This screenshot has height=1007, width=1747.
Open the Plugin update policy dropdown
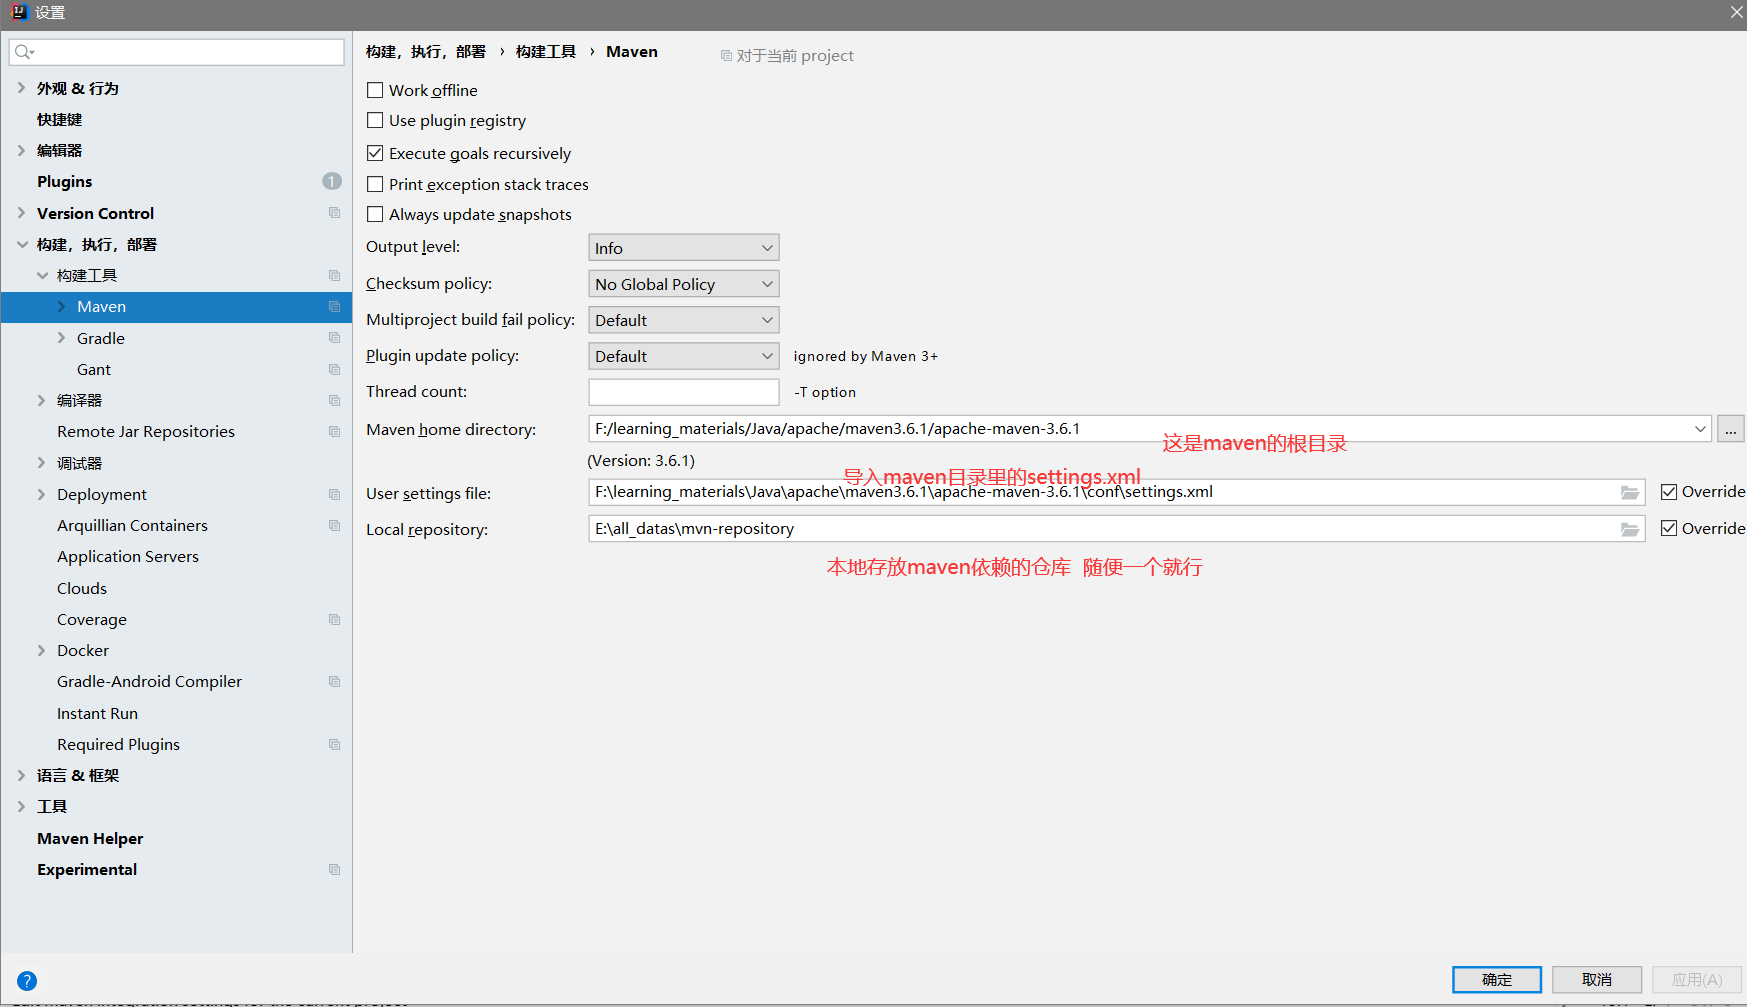click(684, 356)
